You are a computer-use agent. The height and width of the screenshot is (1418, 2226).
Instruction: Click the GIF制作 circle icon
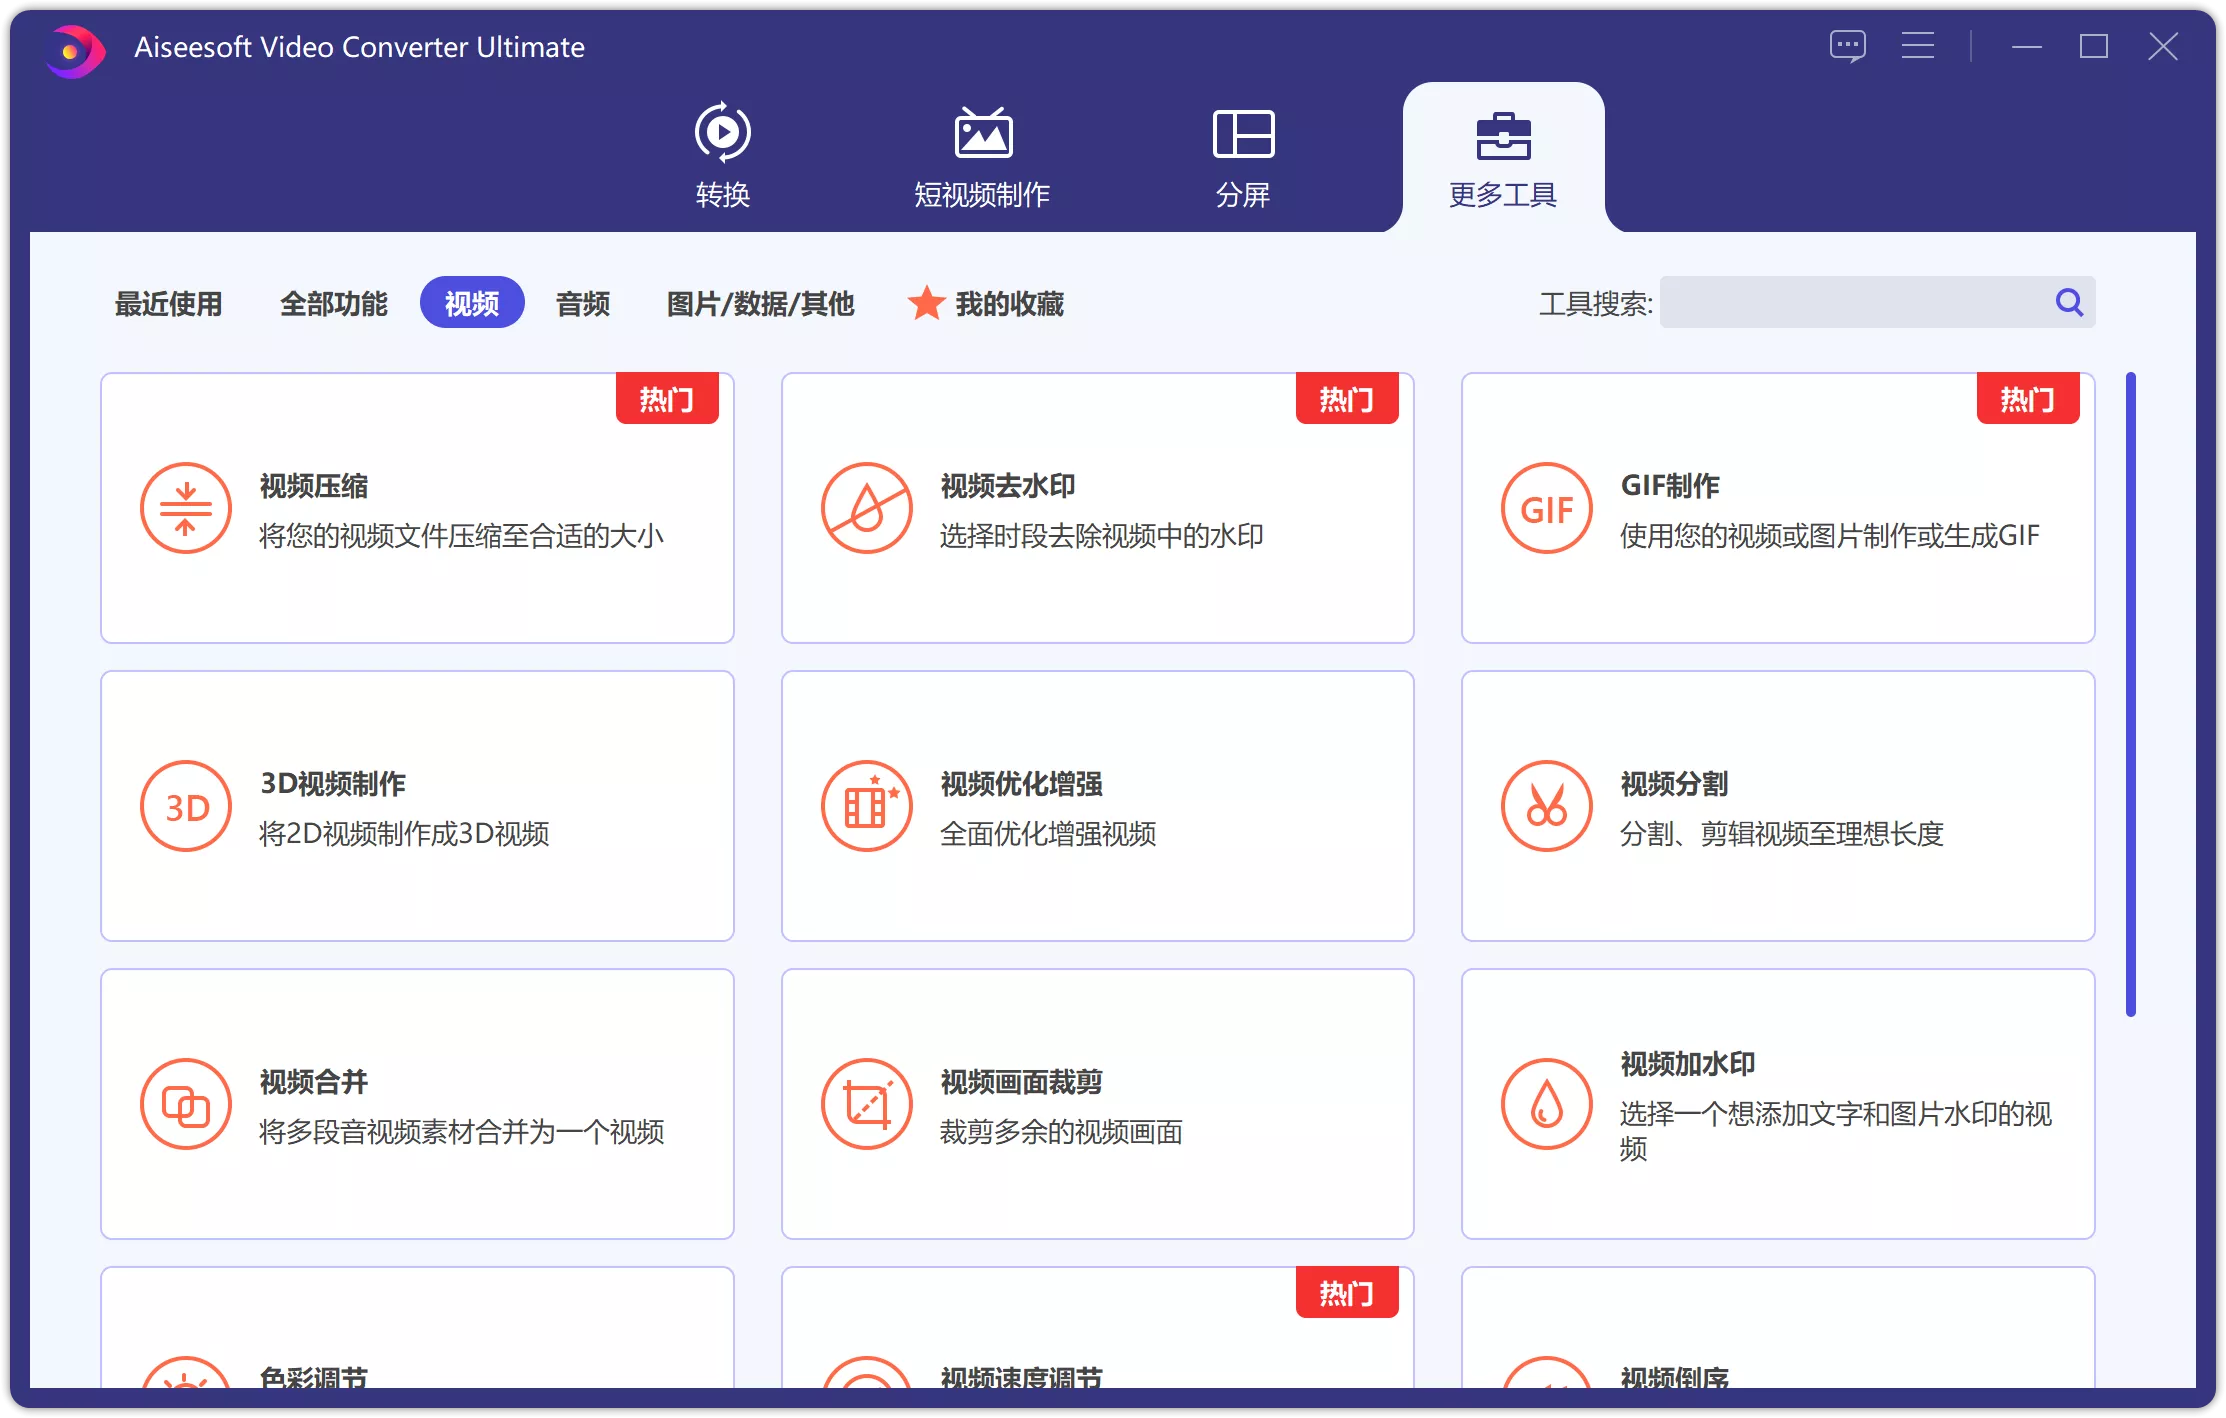click(x=1546, y=508)
